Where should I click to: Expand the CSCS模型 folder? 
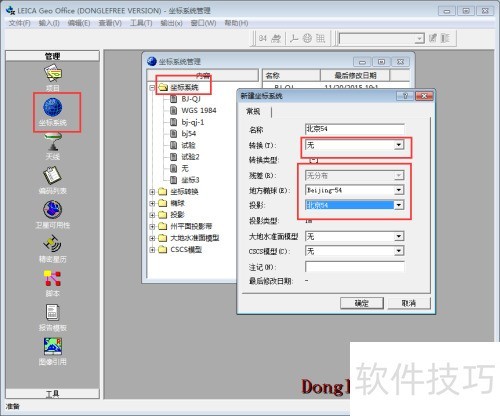pyautogui.click(x=152, y=250)
